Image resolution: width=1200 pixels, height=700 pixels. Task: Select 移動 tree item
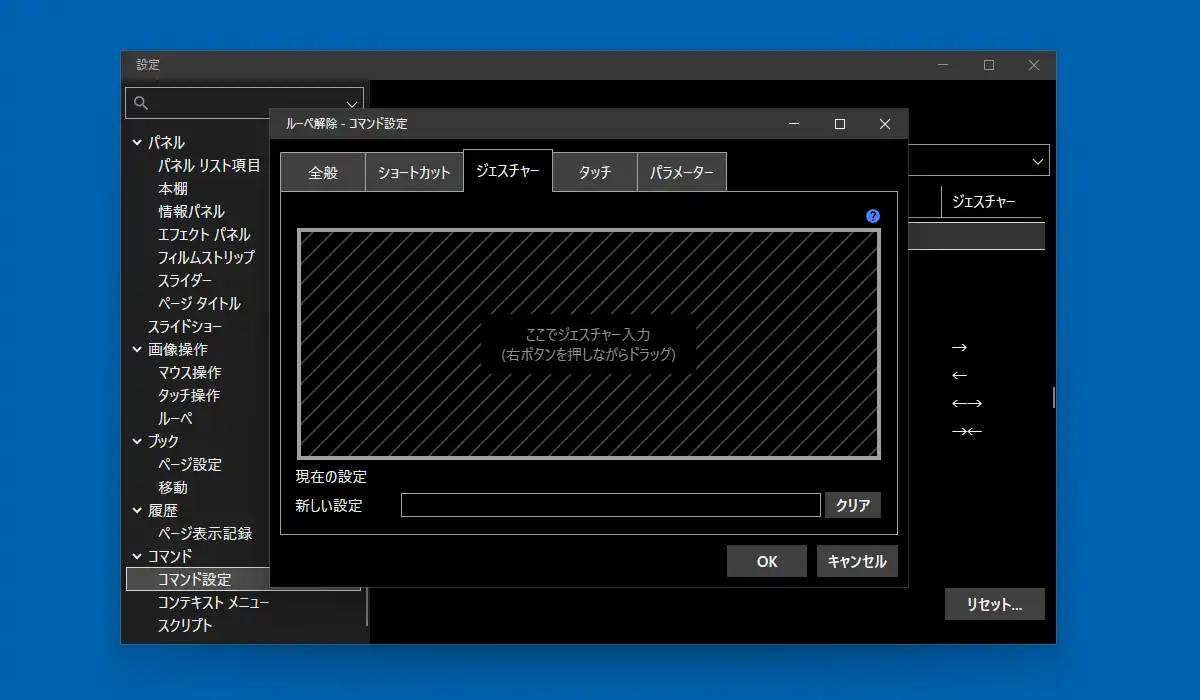(x=173, y=488)
